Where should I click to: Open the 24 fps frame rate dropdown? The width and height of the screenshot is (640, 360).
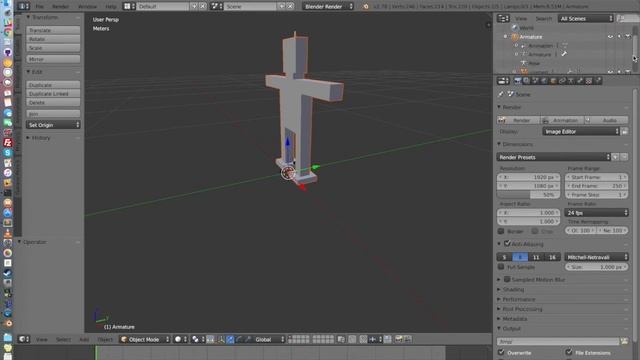coord(596,213)
